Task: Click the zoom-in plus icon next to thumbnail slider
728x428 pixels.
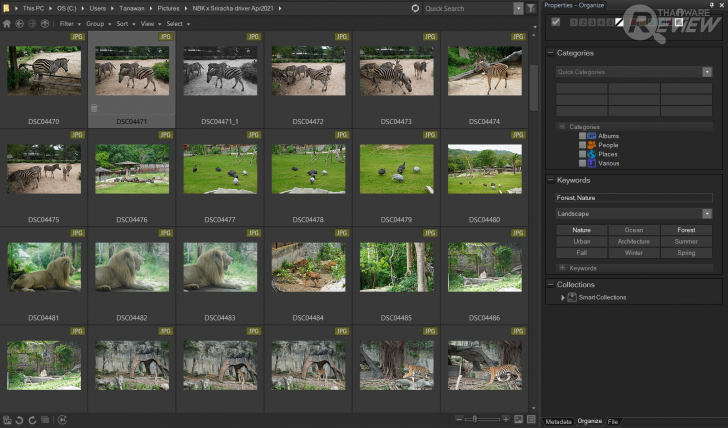Action: pyautogui.click(x=505, y=419)
